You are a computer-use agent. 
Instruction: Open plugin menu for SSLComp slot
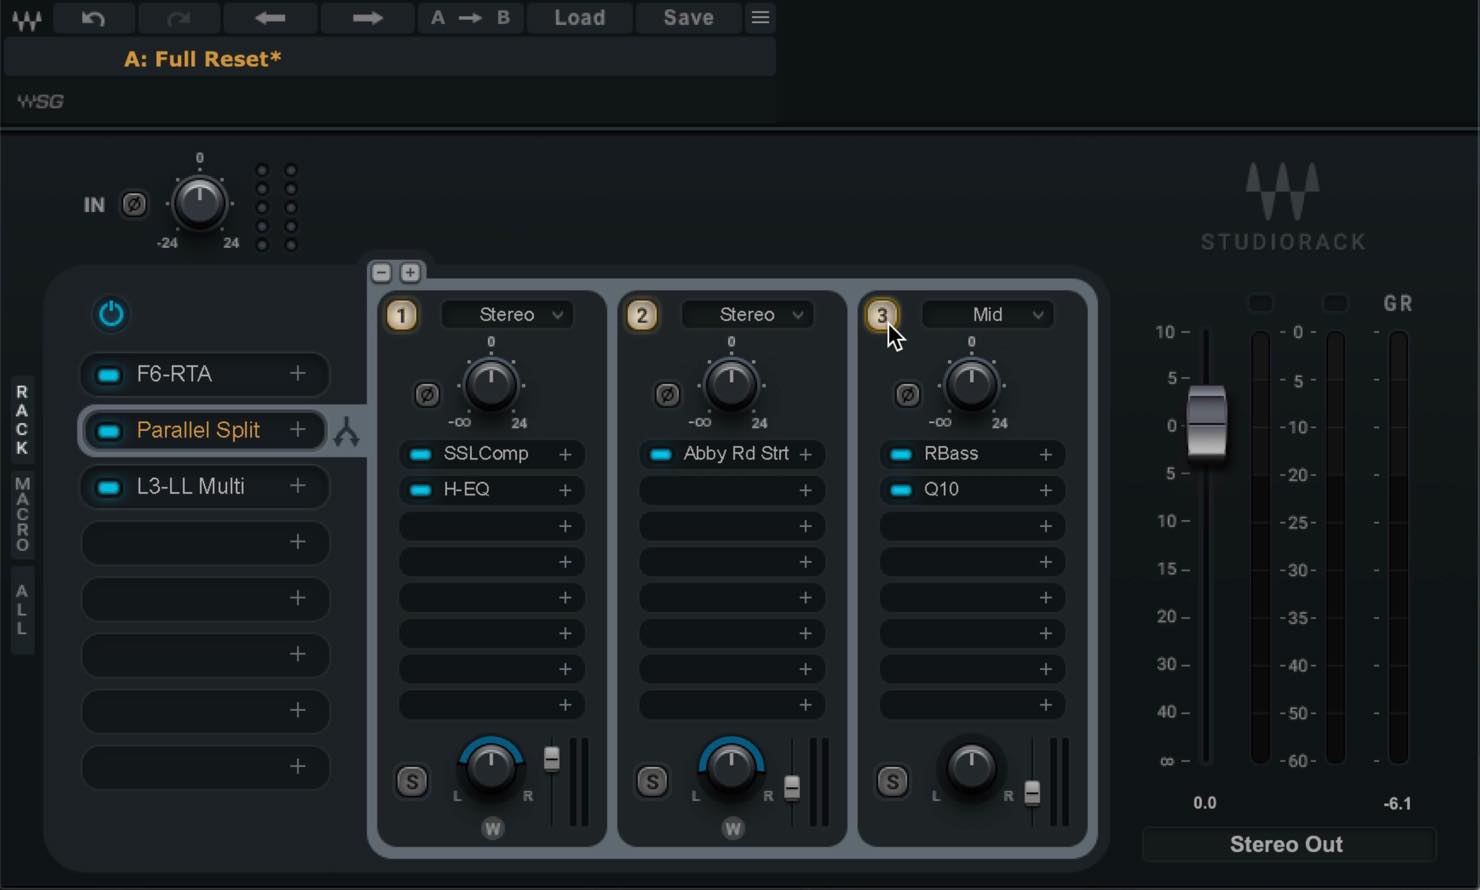(565, 454)
